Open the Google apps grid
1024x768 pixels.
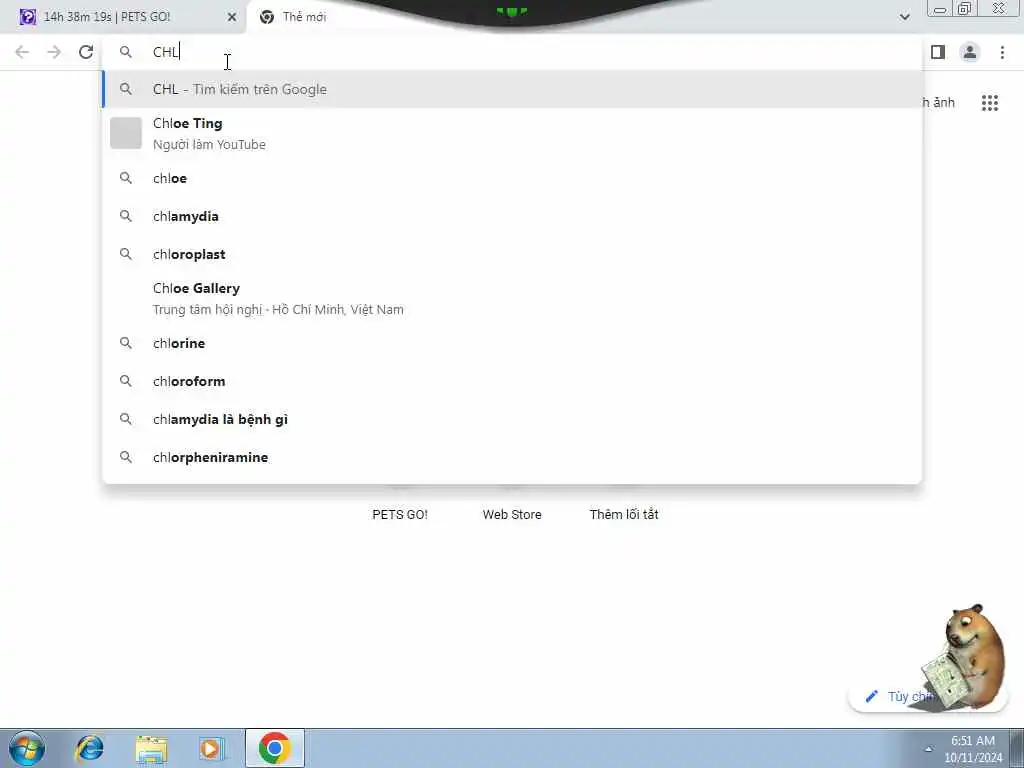(989, 103)
